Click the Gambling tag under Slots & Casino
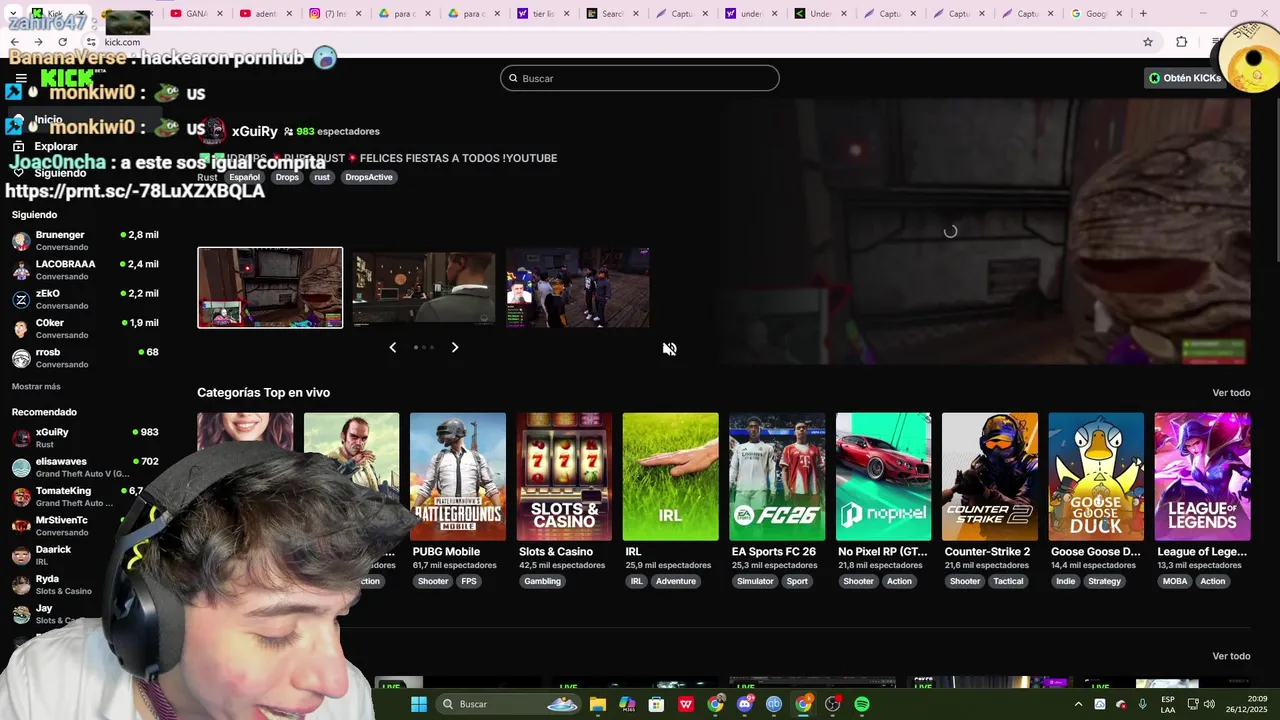Screen dimensions: 1280x720 coord(543,581)
